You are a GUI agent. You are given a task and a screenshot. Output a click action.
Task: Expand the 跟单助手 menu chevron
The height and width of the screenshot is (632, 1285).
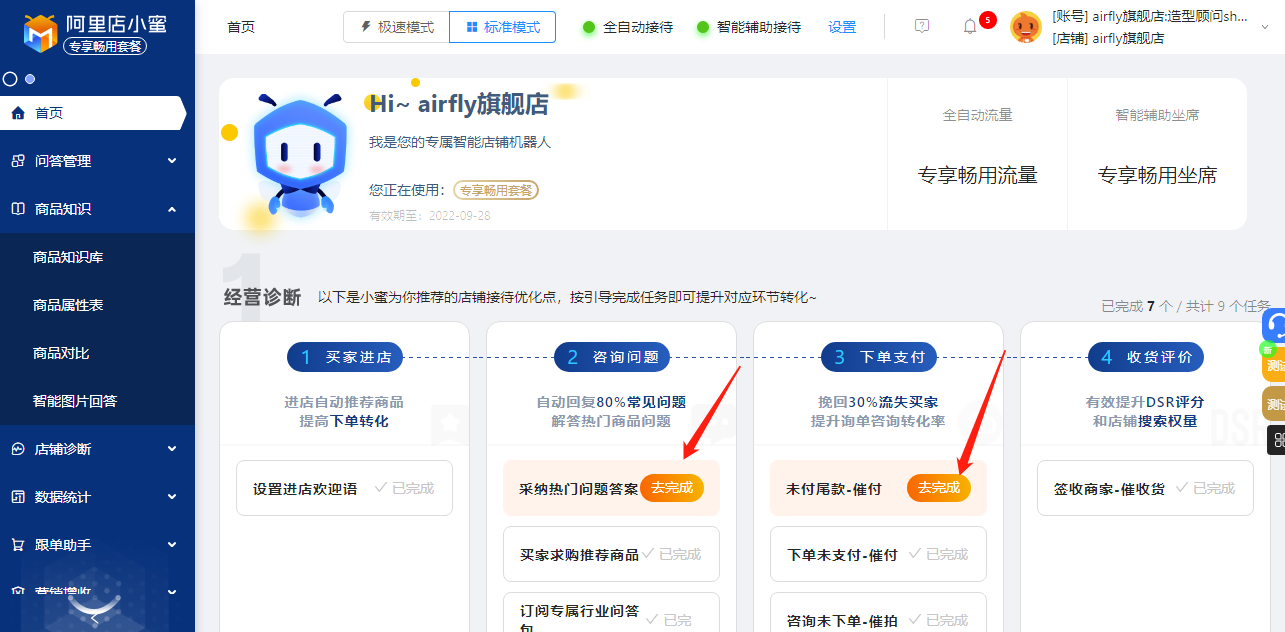click(172, 545)
